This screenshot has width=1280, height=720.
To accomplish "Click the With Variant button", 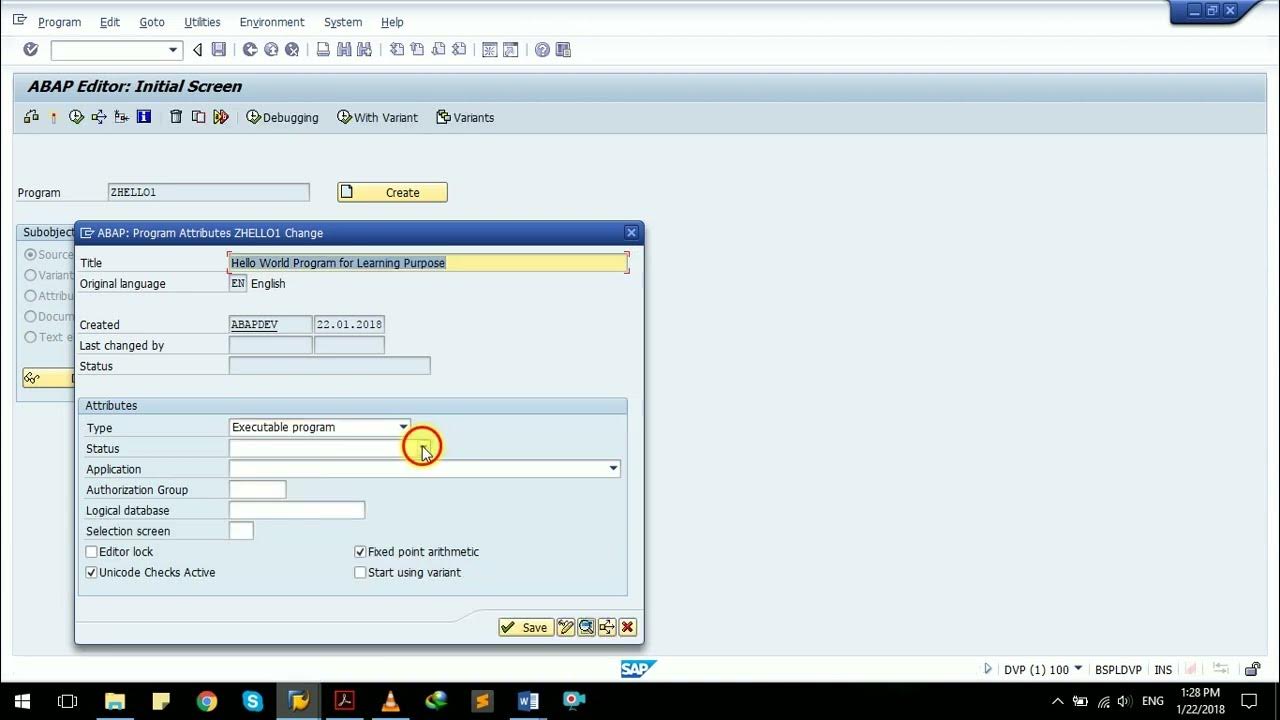I will point(377,117).
